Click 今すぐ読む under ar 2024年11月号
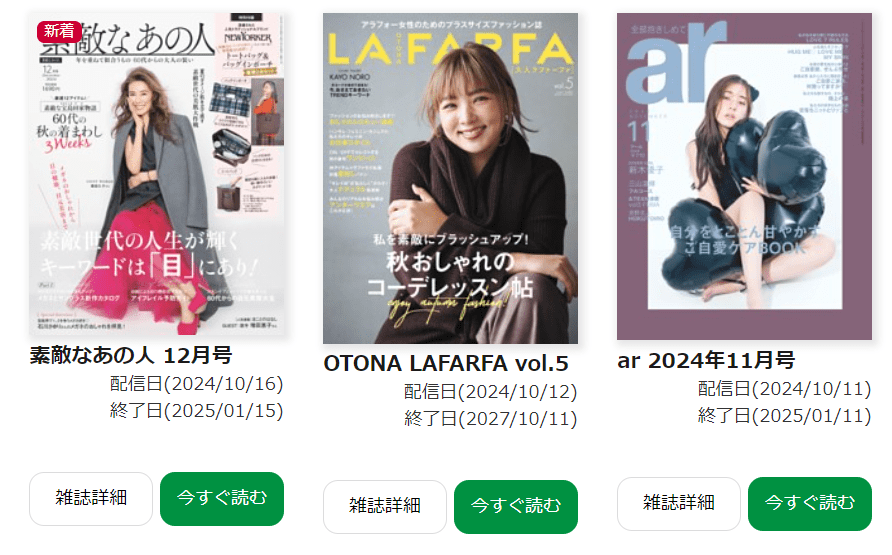This screenshot has height=555, width=892. point(810,504)
